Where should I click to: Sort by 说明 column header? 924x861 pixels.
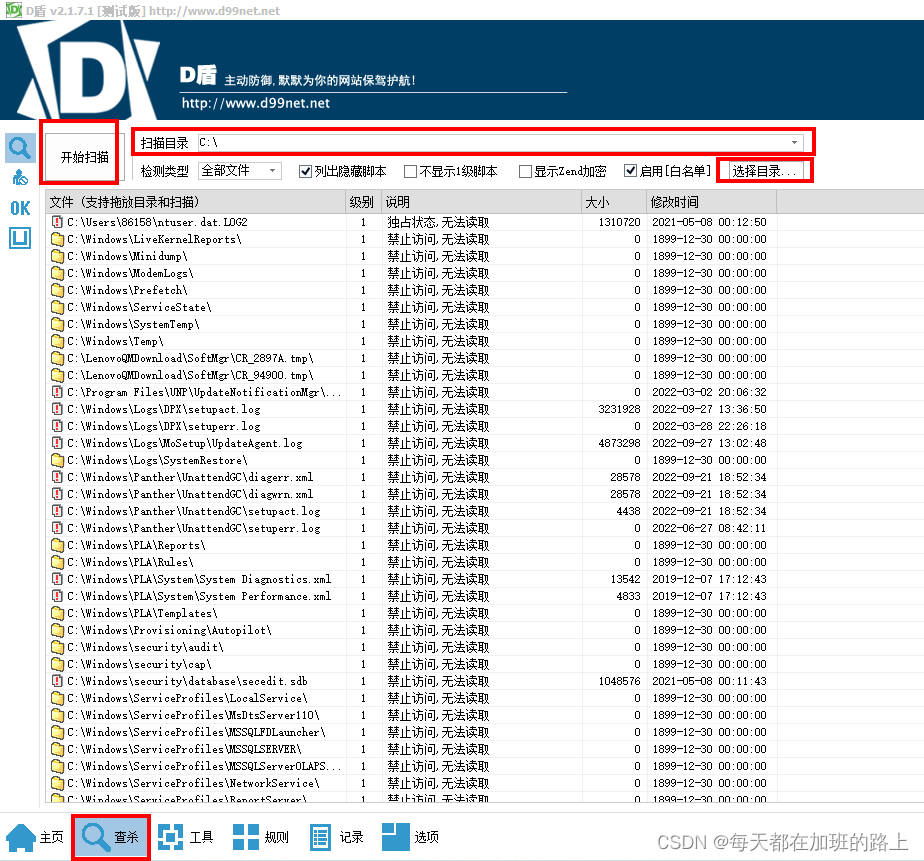481,202
